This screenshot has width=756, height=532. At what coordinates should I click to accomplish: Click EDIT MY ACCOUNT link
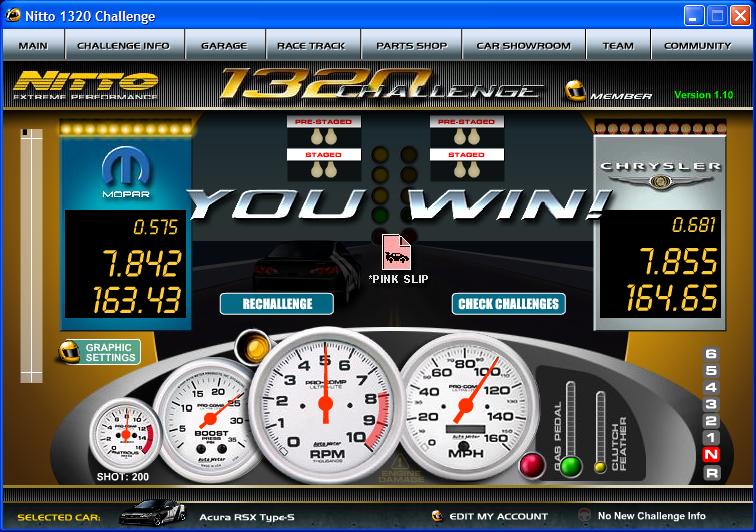(x=499, y=516)
